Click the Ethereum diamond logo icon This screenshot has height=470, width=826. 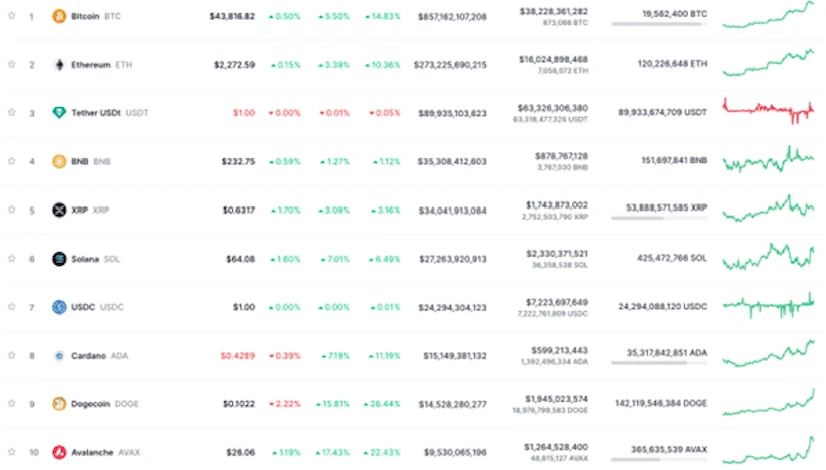click(59, 65)
